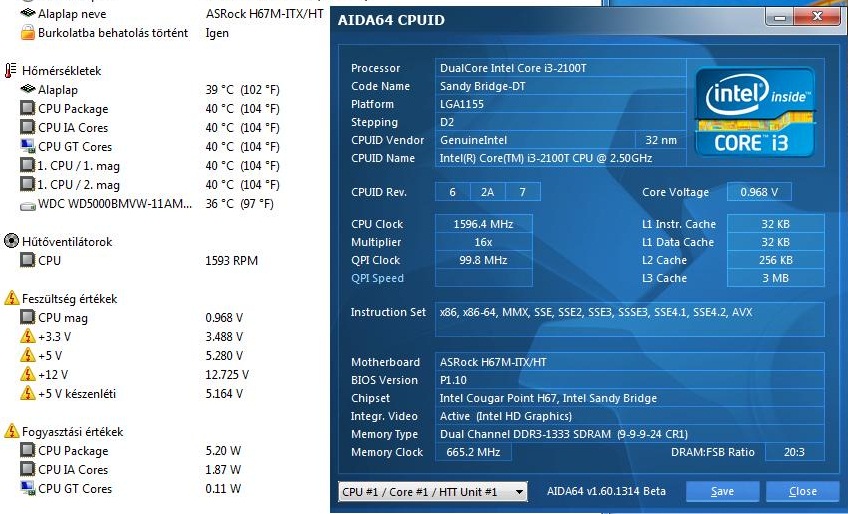The image size is (848, 514).
Task: Click the CPUID Rev. box showing 2A
Action: tap(487, 192)
